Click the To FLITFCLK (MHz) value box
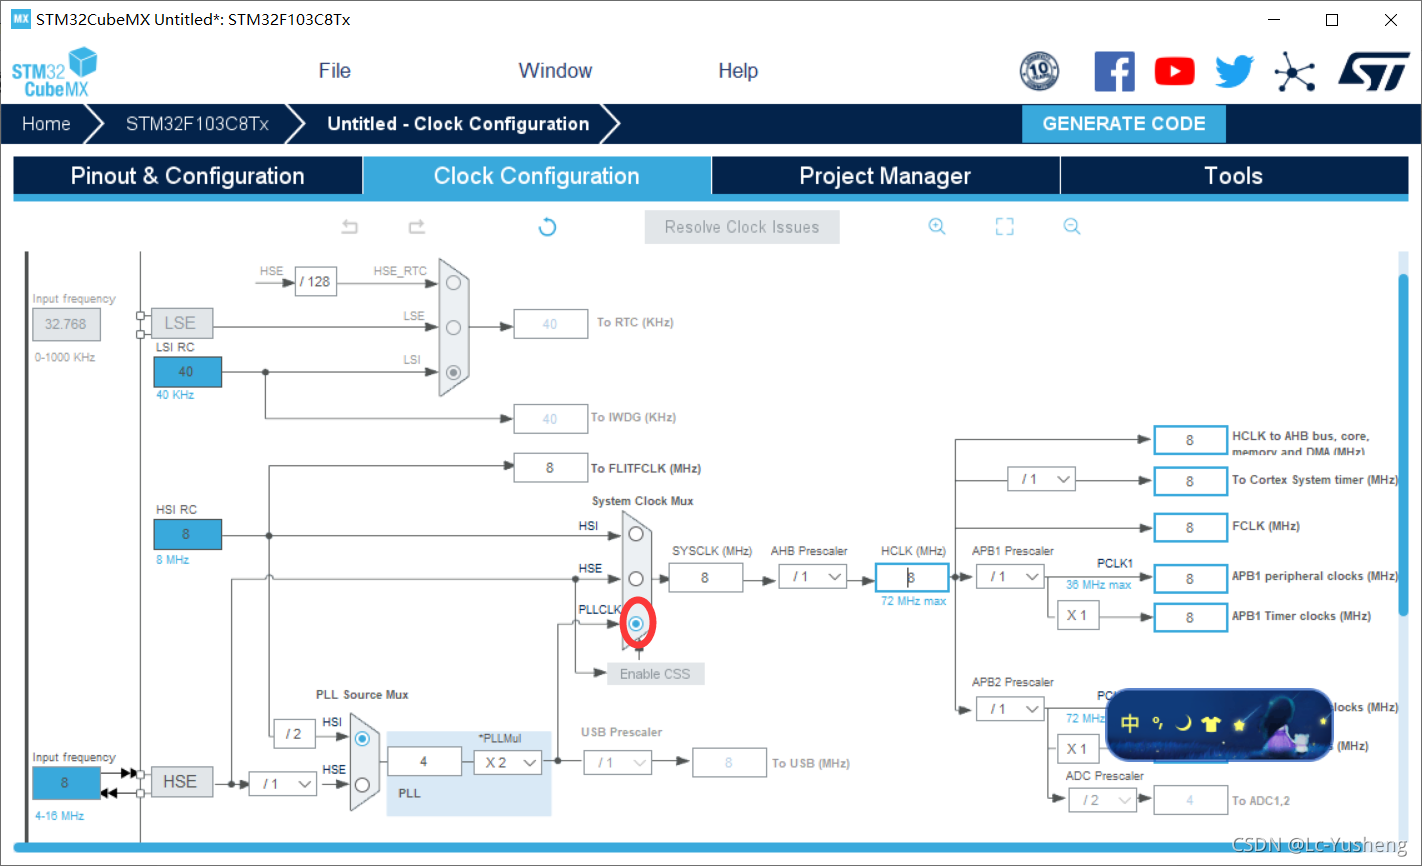 [x=550, y=467]
